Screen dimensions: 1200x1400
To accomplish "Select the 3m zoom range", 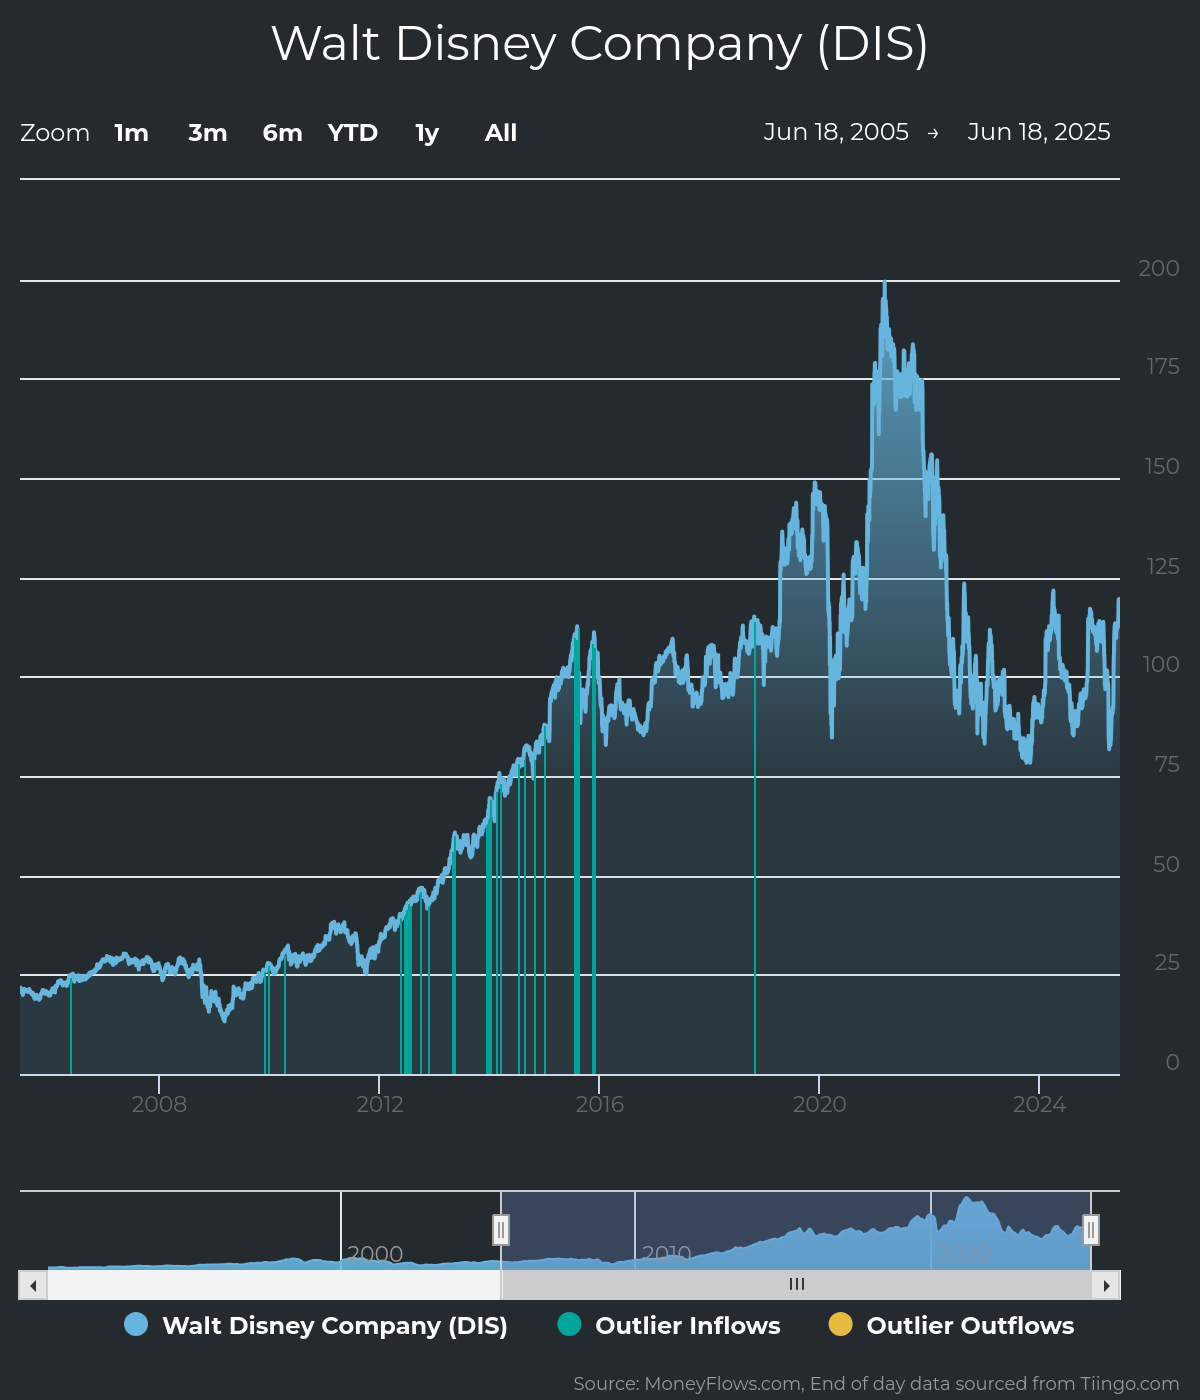I will click(208, 133).
